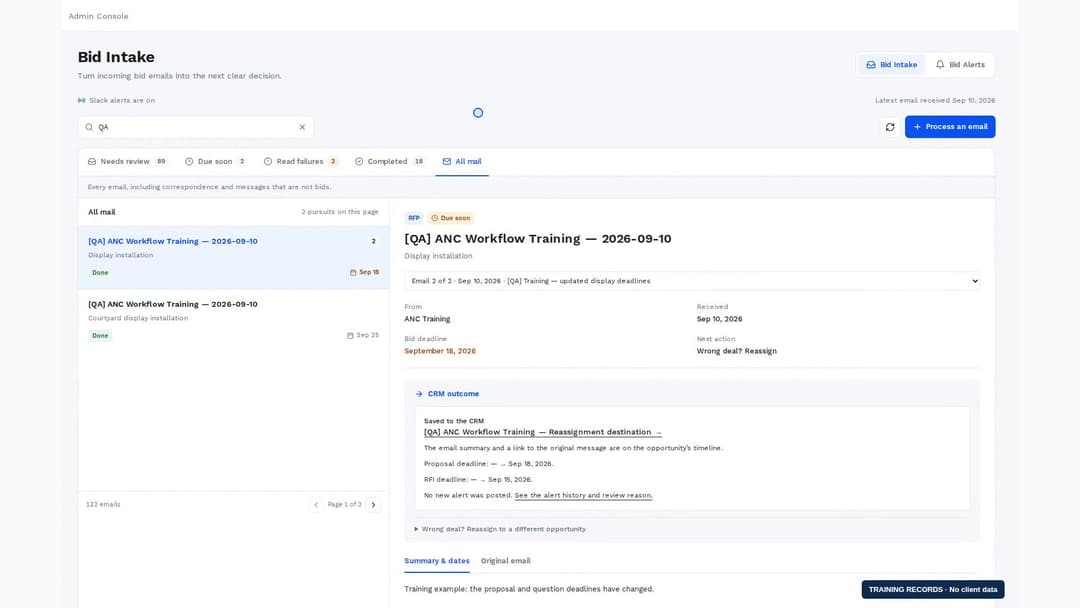Open the Needs review tab
This screenshot has height=608, width=1080.
pos(127,162)
